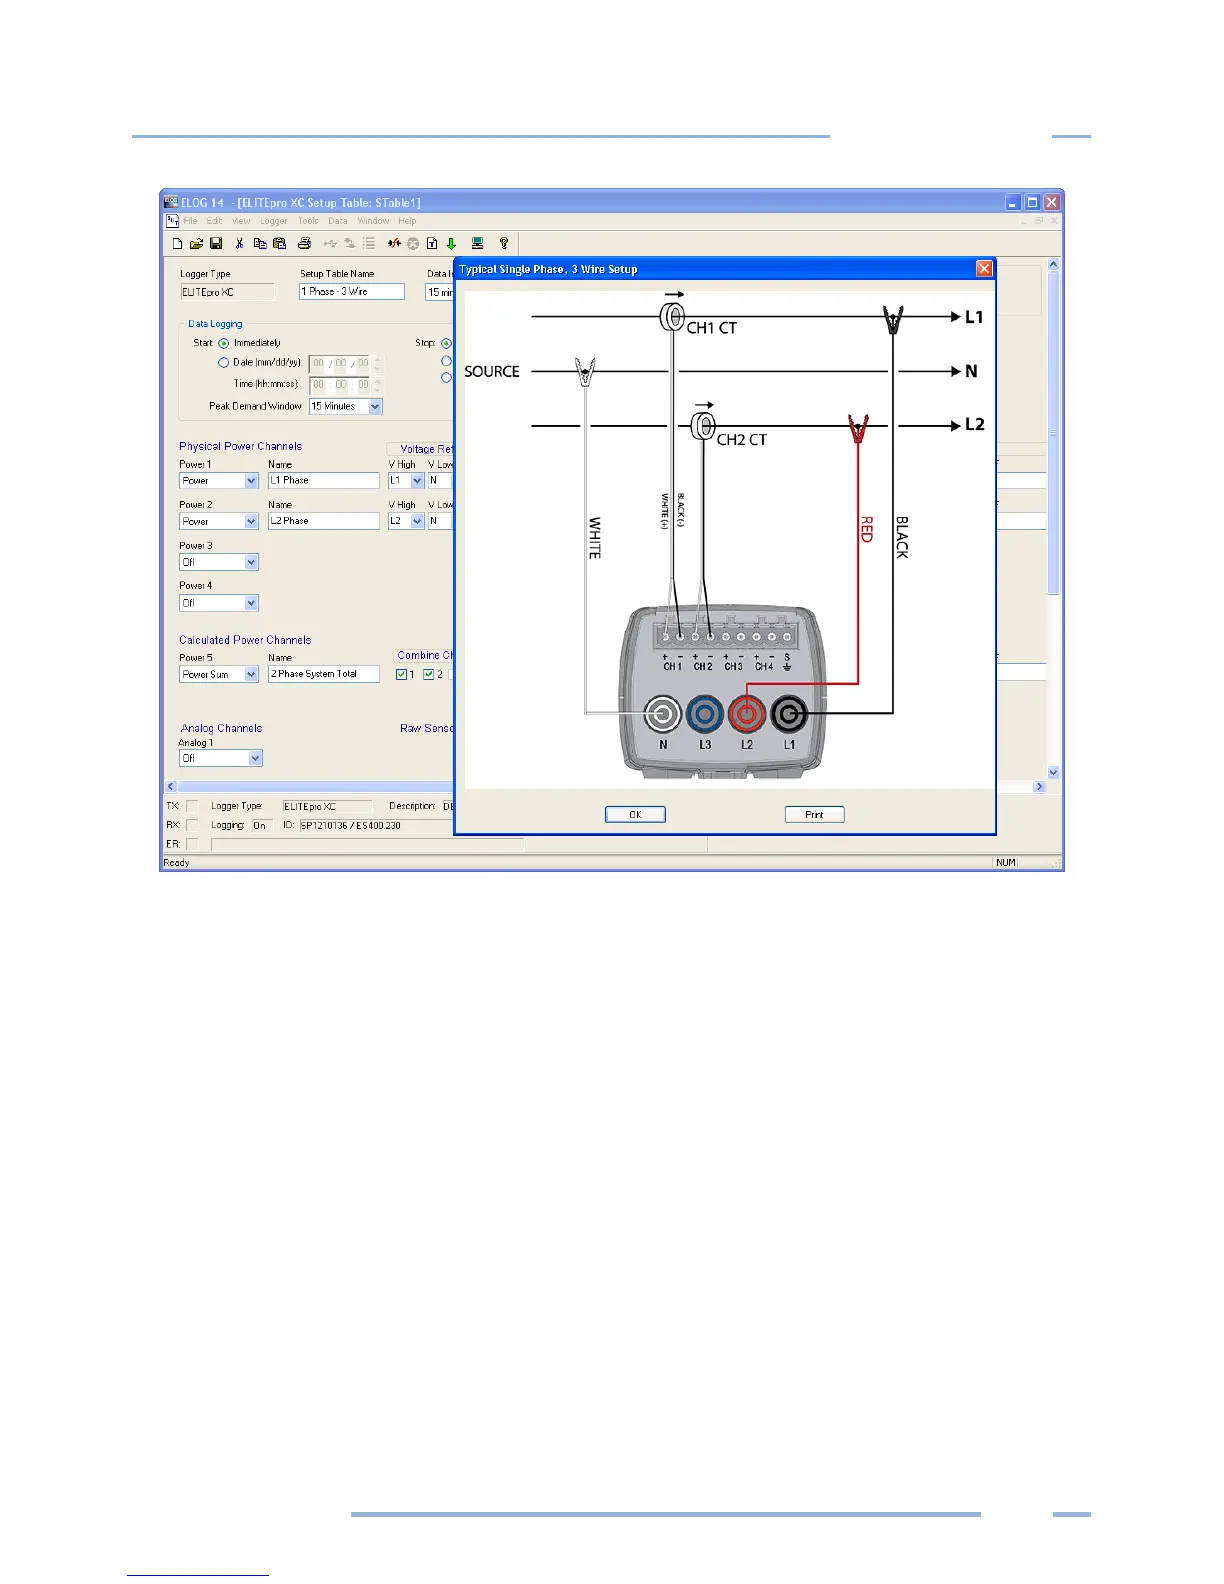Open the File menu
This screenshot has width=1224, height=1584.
click(x=190, y=221)
